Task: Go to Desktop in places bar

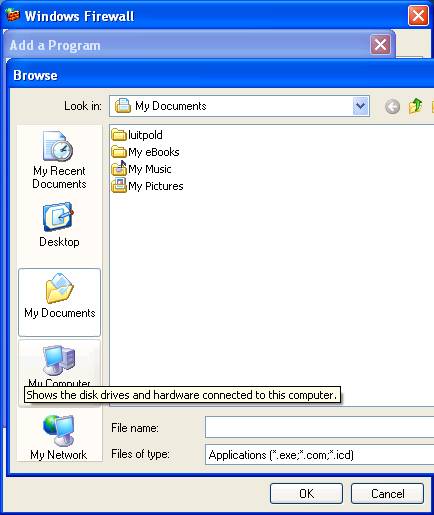Action: click(x=59, y=225)
